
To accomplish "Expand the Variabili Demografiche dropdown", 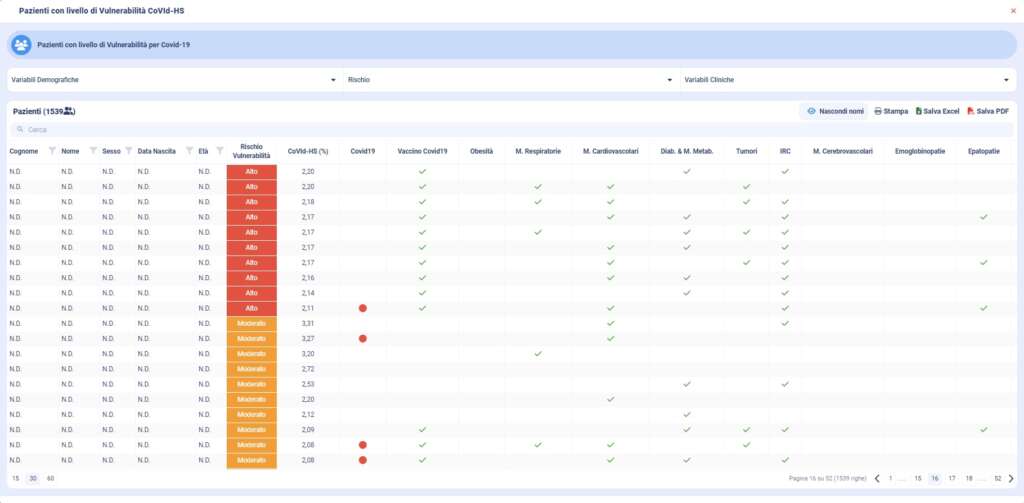I will (172, 79).
